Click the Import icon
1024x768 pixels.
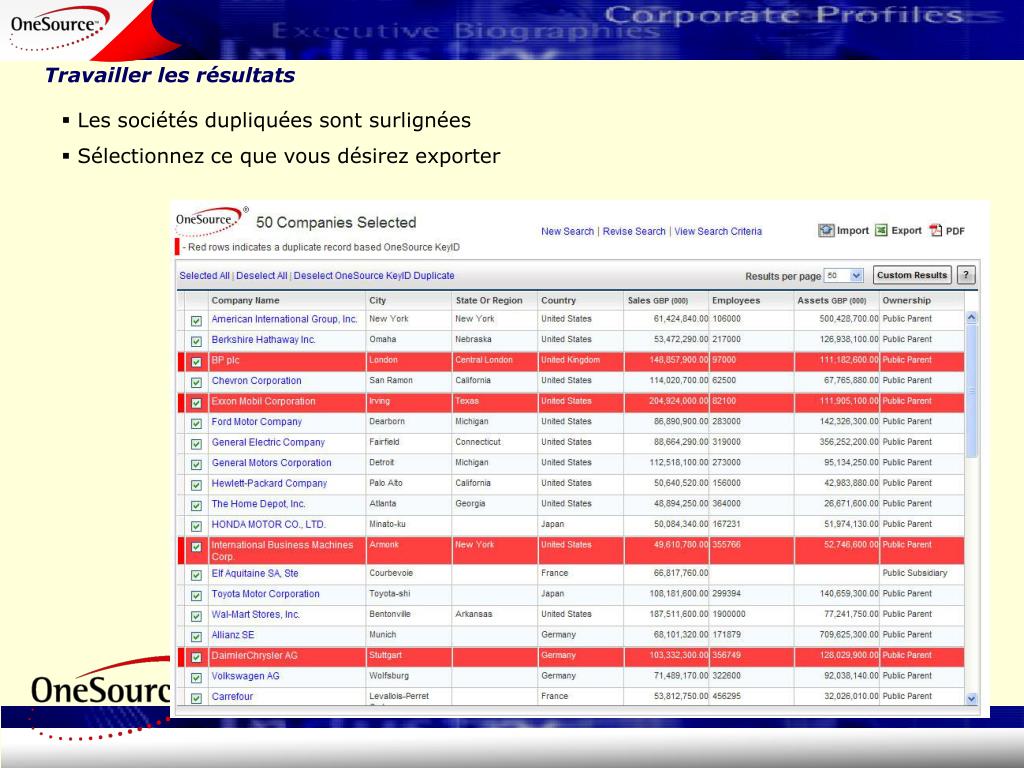pos(826,231)
